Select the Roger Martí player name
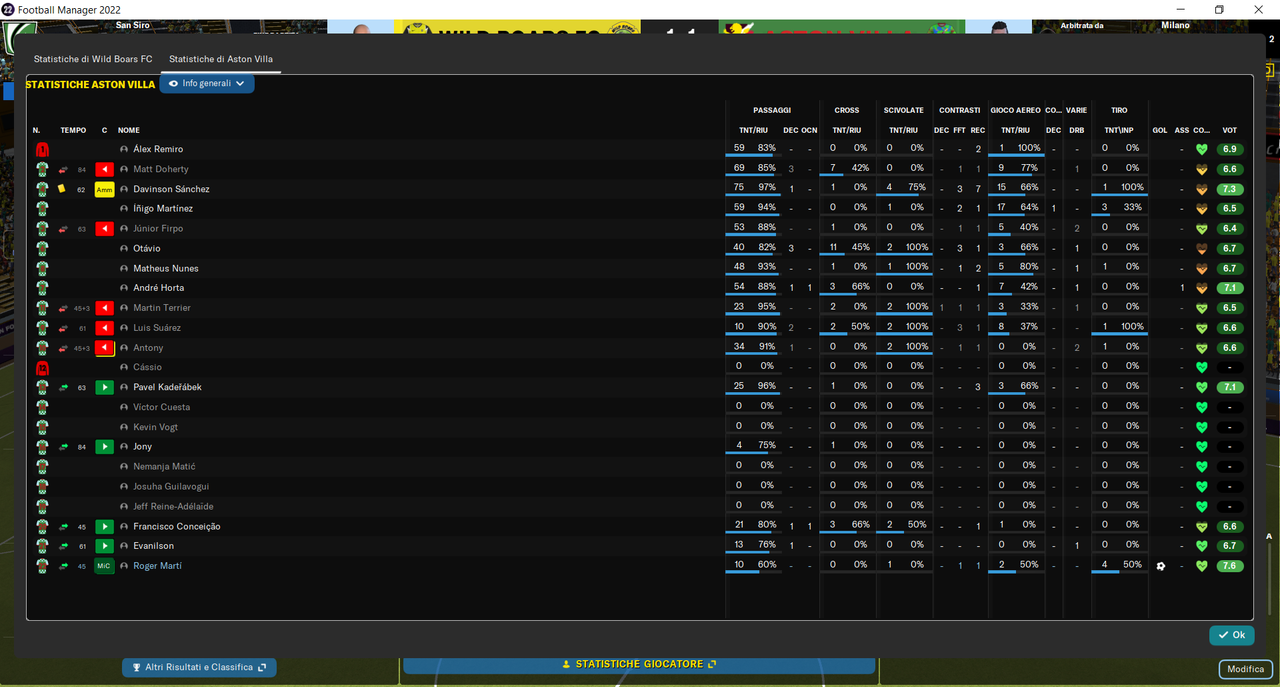 point(157,566)
